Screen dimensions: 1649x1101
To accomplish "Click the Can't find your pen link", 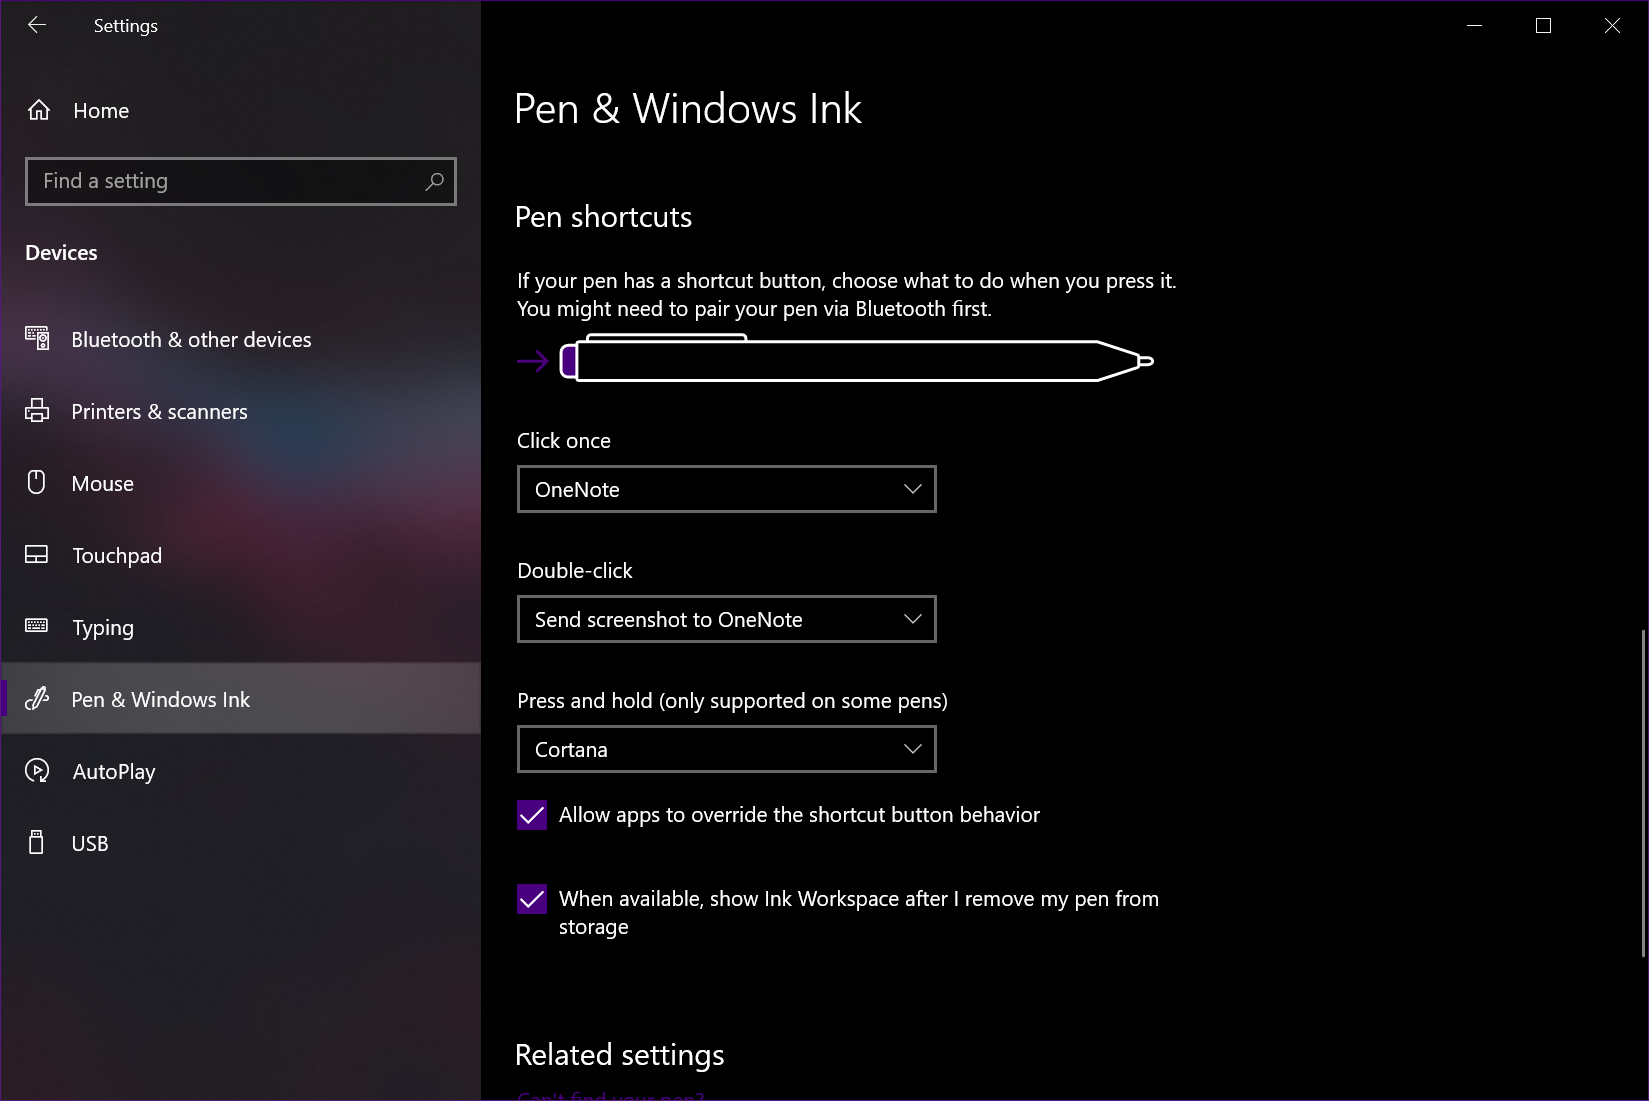I will [x=608, y=1095].
